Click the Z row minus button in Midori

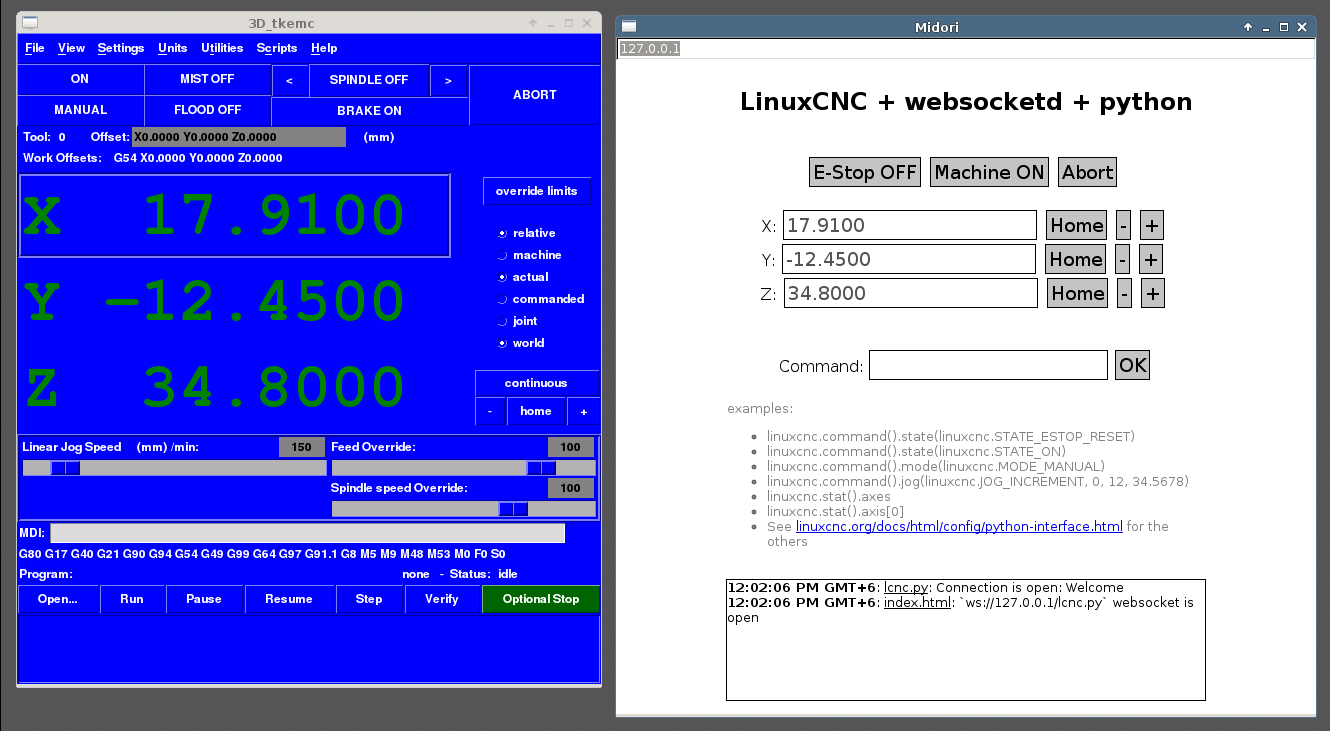click(1125, 293)
